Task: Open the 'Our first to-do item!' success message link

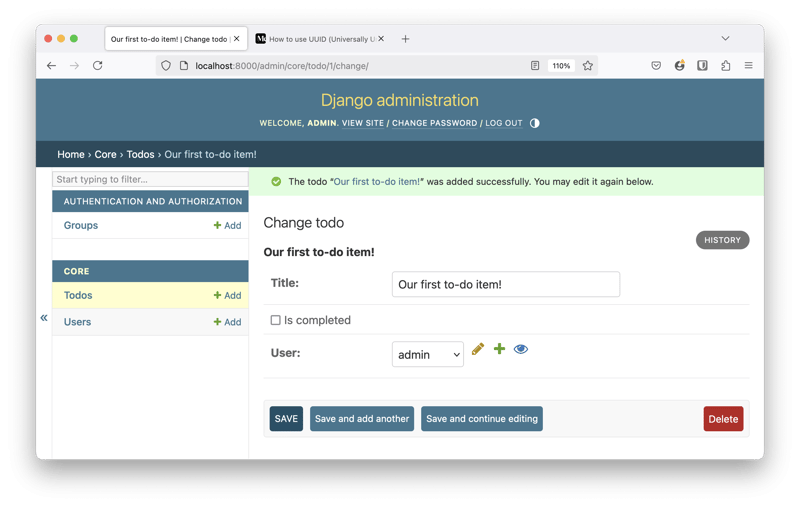Action: click(x=377, y=182)
